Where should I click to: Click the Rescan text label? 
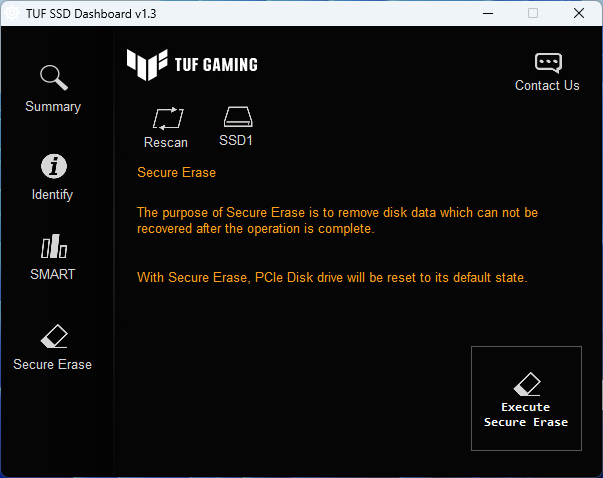pos(166,143)
